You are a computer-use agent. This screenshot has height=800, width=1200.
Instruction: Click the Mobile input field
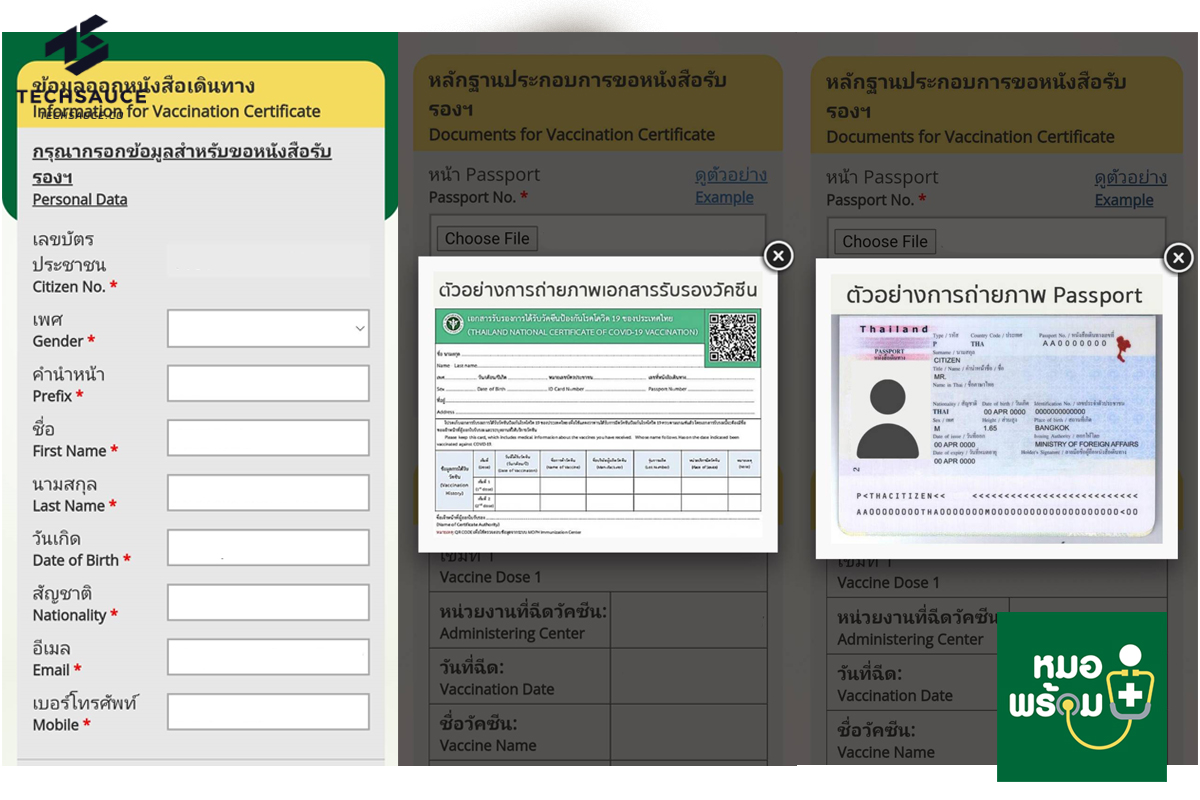268,712
